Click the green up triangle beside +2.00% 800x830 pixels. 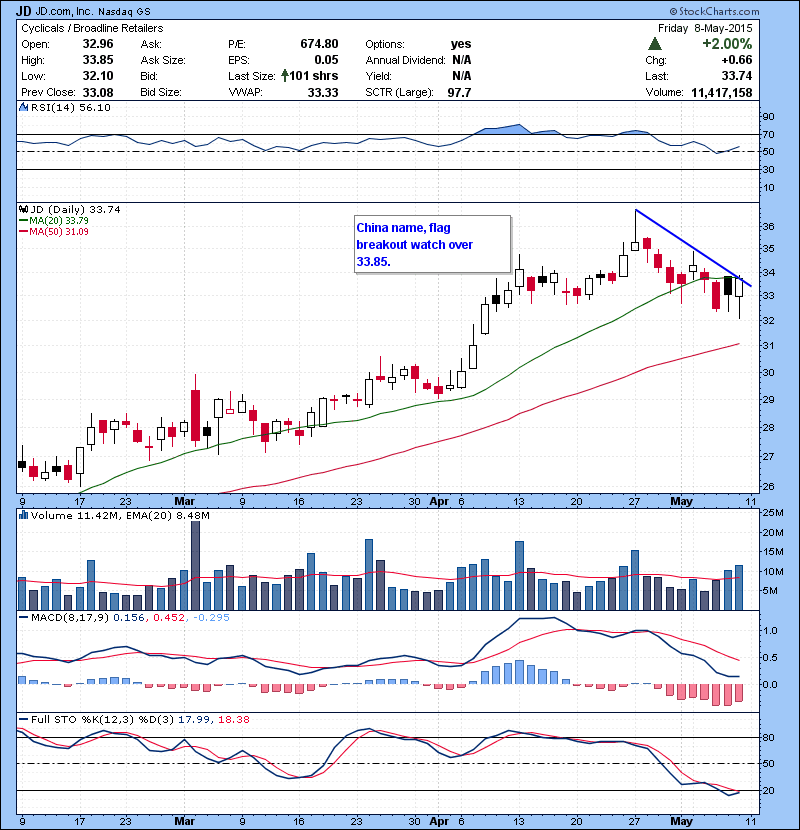654,44
